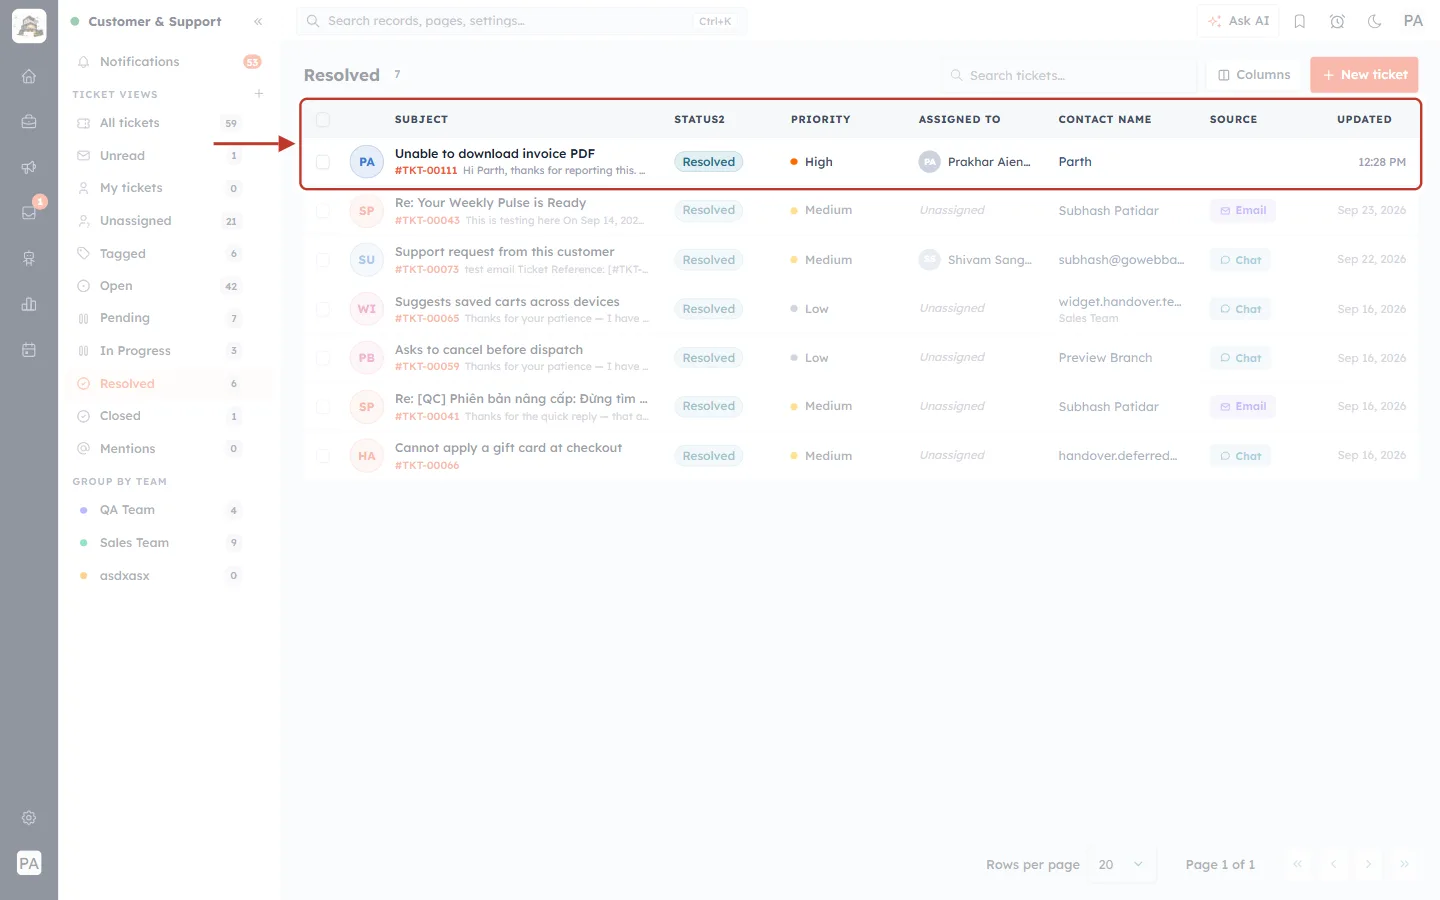Go to the first page of tickets
The image size is (1440, 900).
1297,864
